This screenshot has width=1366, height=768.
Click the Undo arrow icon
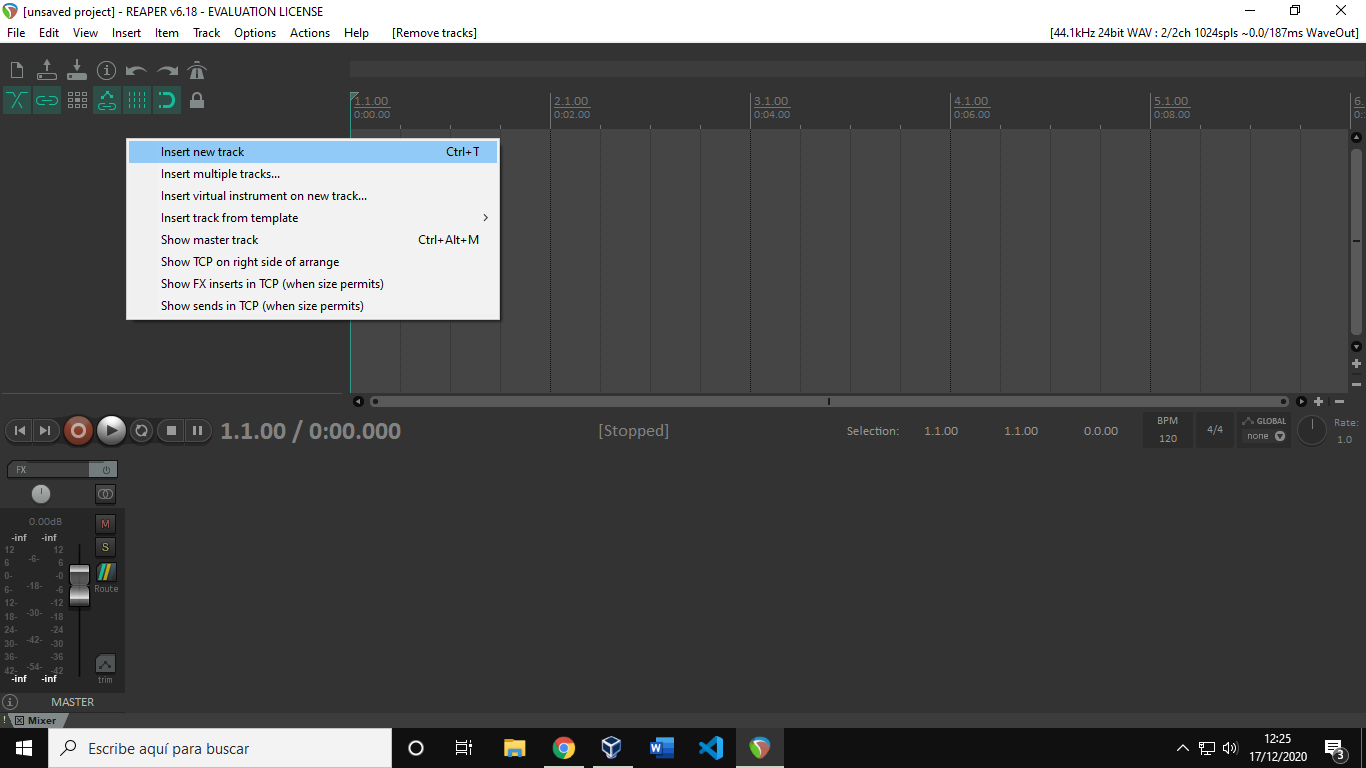(137, 70)
